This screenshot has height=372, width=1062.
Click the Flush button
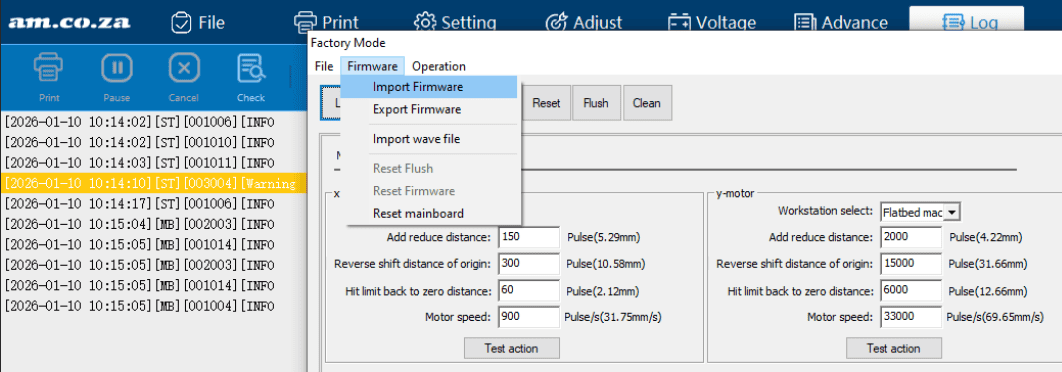pos(595,103)
